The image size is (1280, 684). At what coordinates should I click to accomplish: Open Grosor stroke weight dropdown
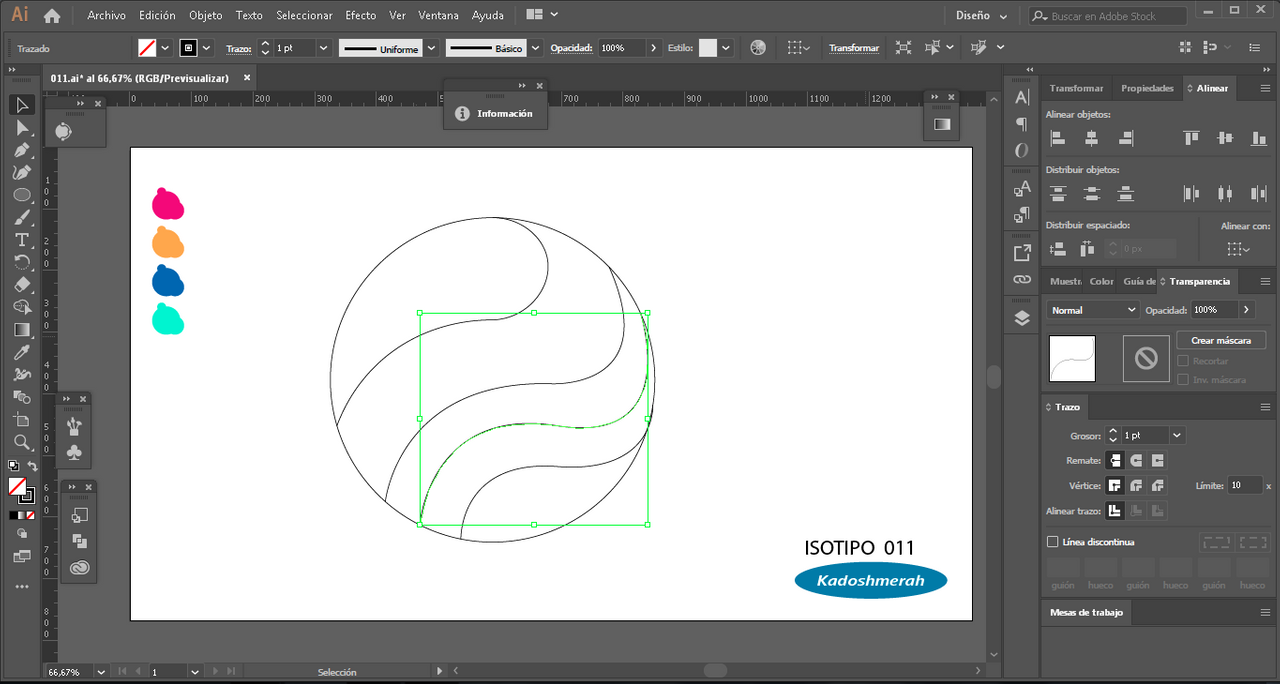click(x=1177, y=436)
